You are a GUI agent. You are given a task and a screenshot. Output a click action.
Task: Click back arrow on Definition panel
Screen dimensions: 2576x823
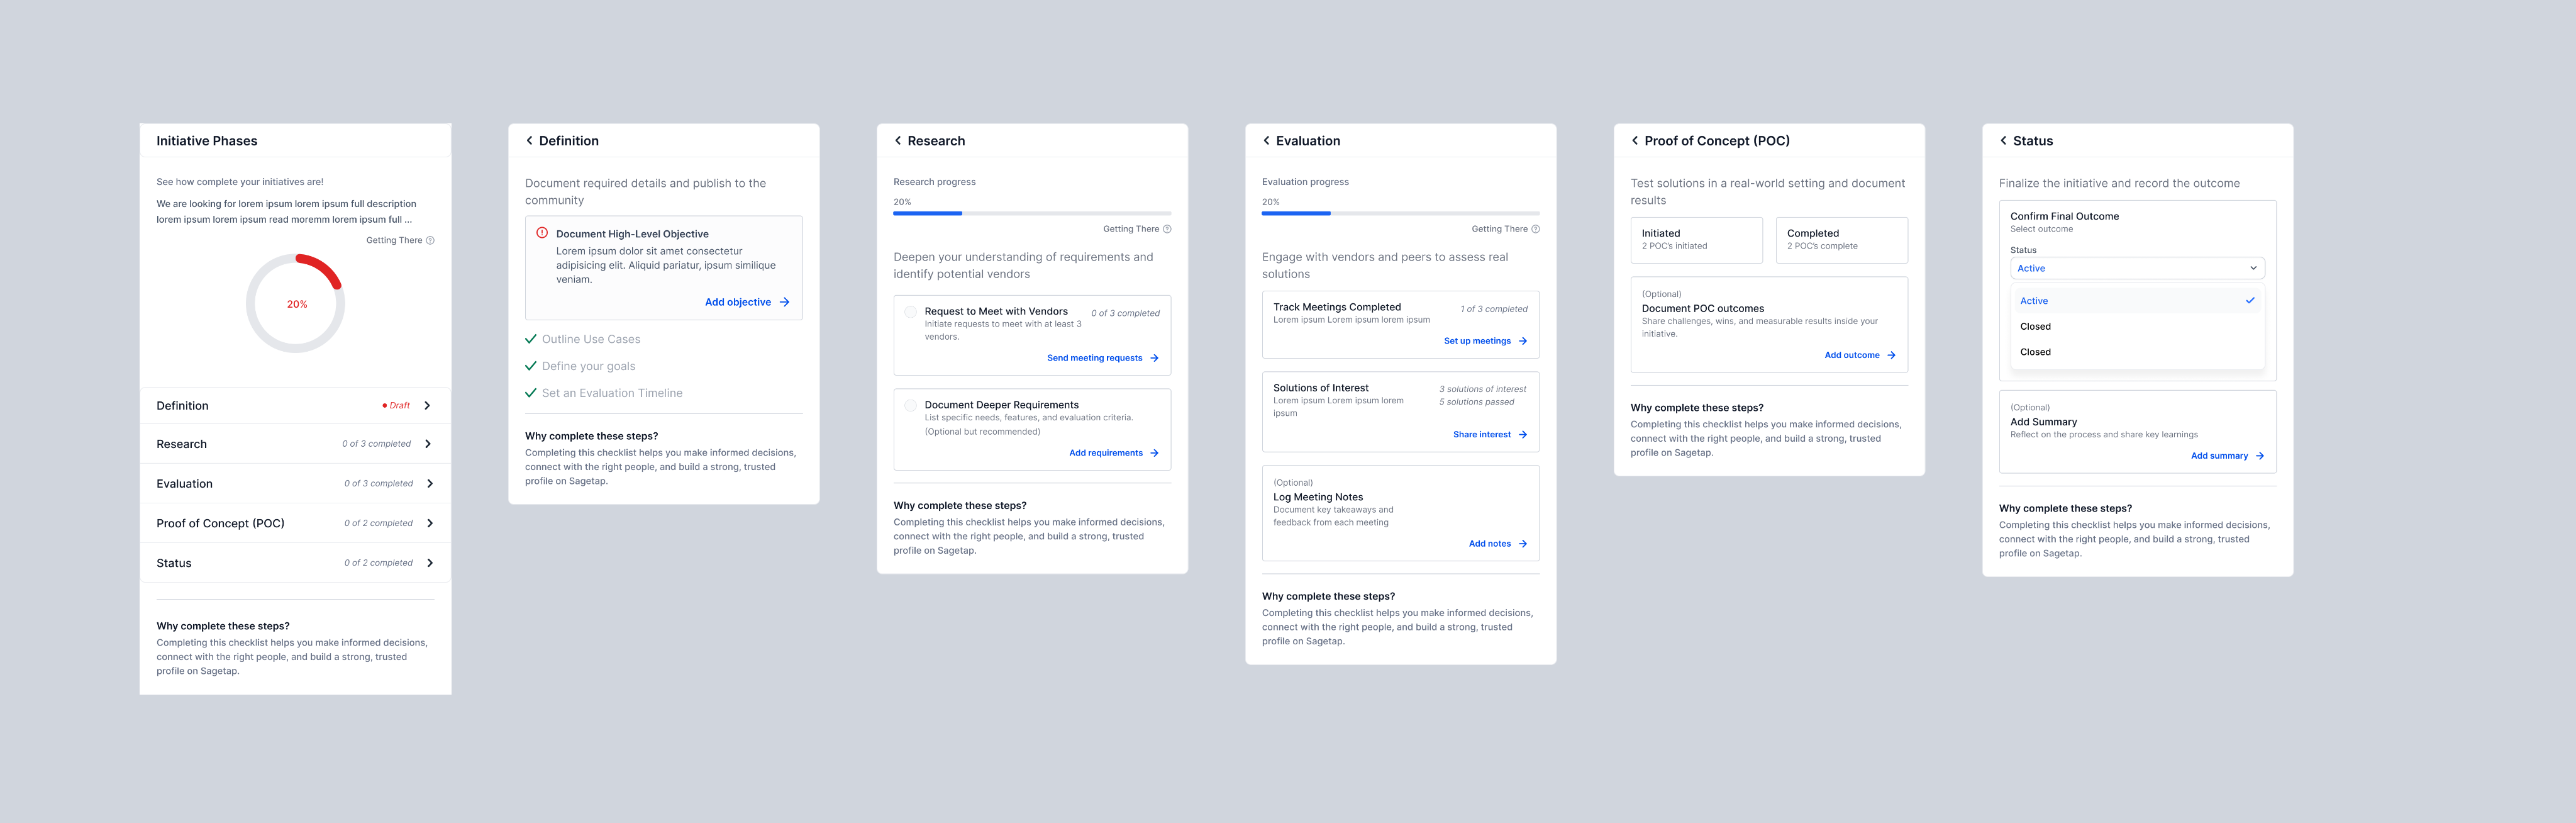coord(529,141)
